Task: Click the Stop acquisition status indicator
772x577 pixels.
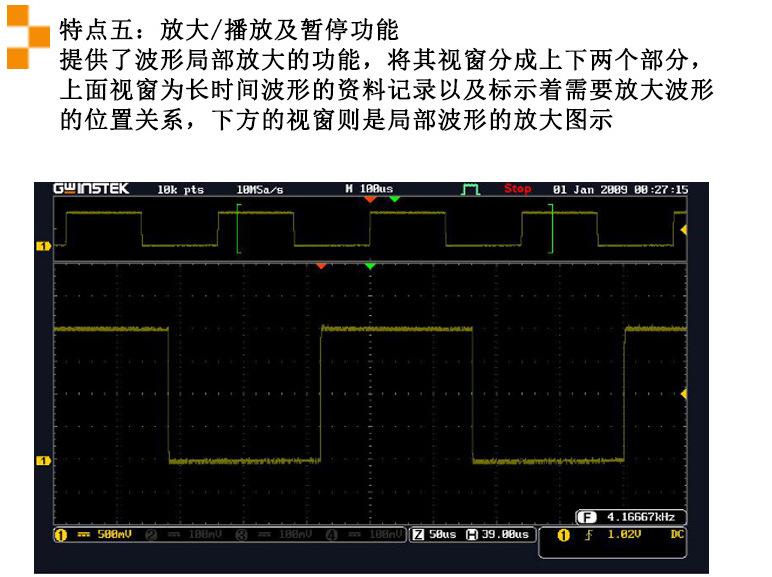Action: (518, 189)
